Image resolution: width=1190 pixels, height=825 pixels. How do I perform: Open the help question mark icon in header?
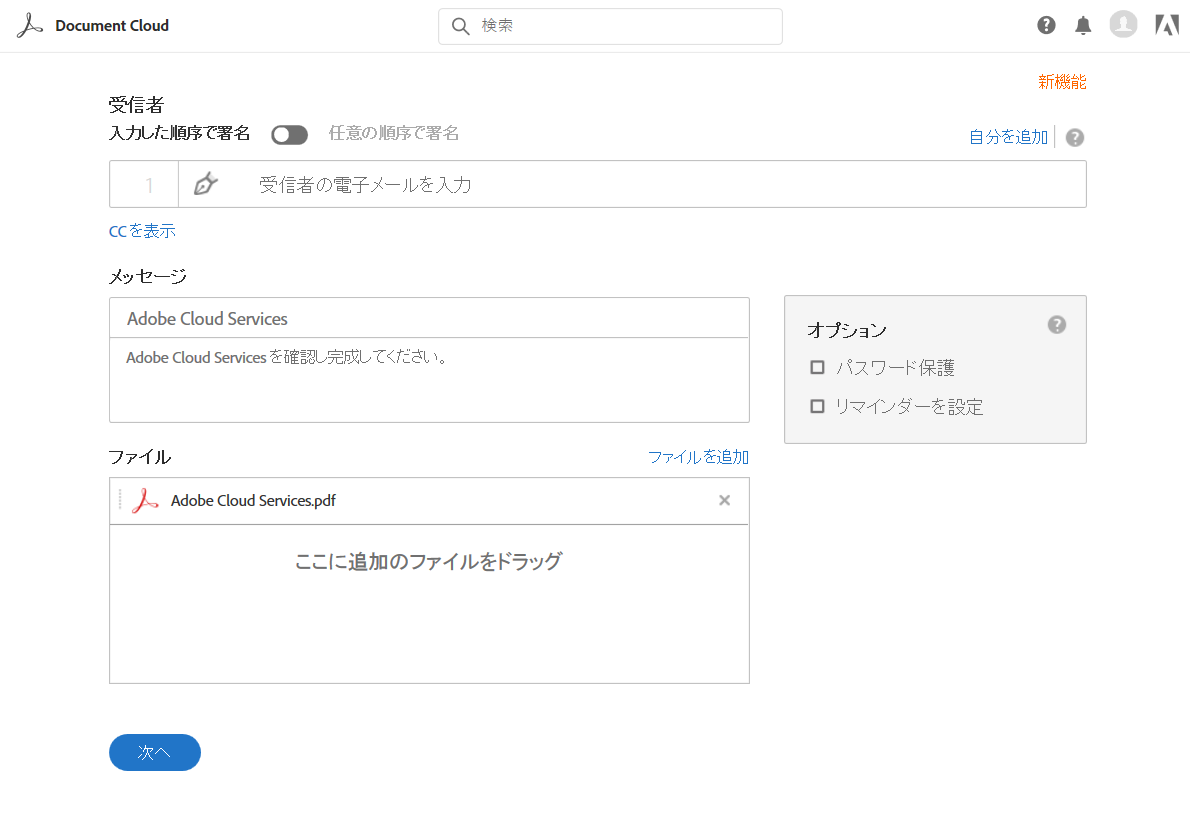pyautogui.click(x=1046, y=26)
